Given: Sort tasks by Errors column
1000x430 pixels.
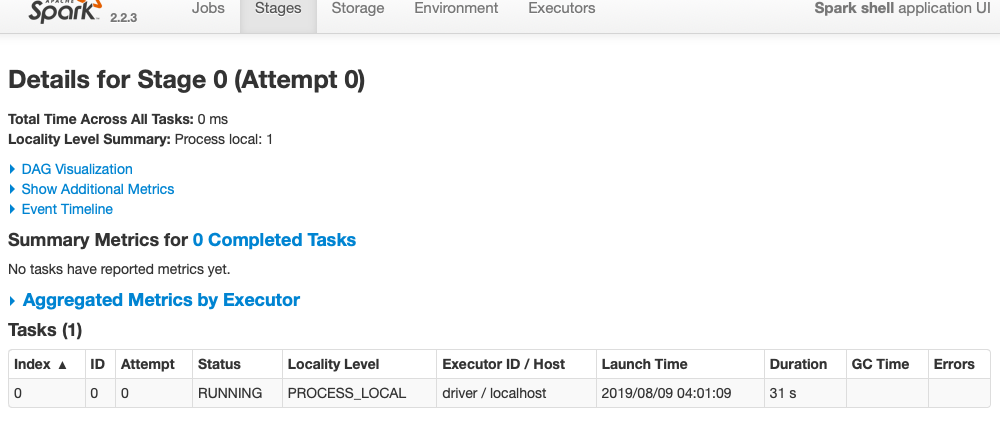Looking at the screenshot, I should click(959, 364).
